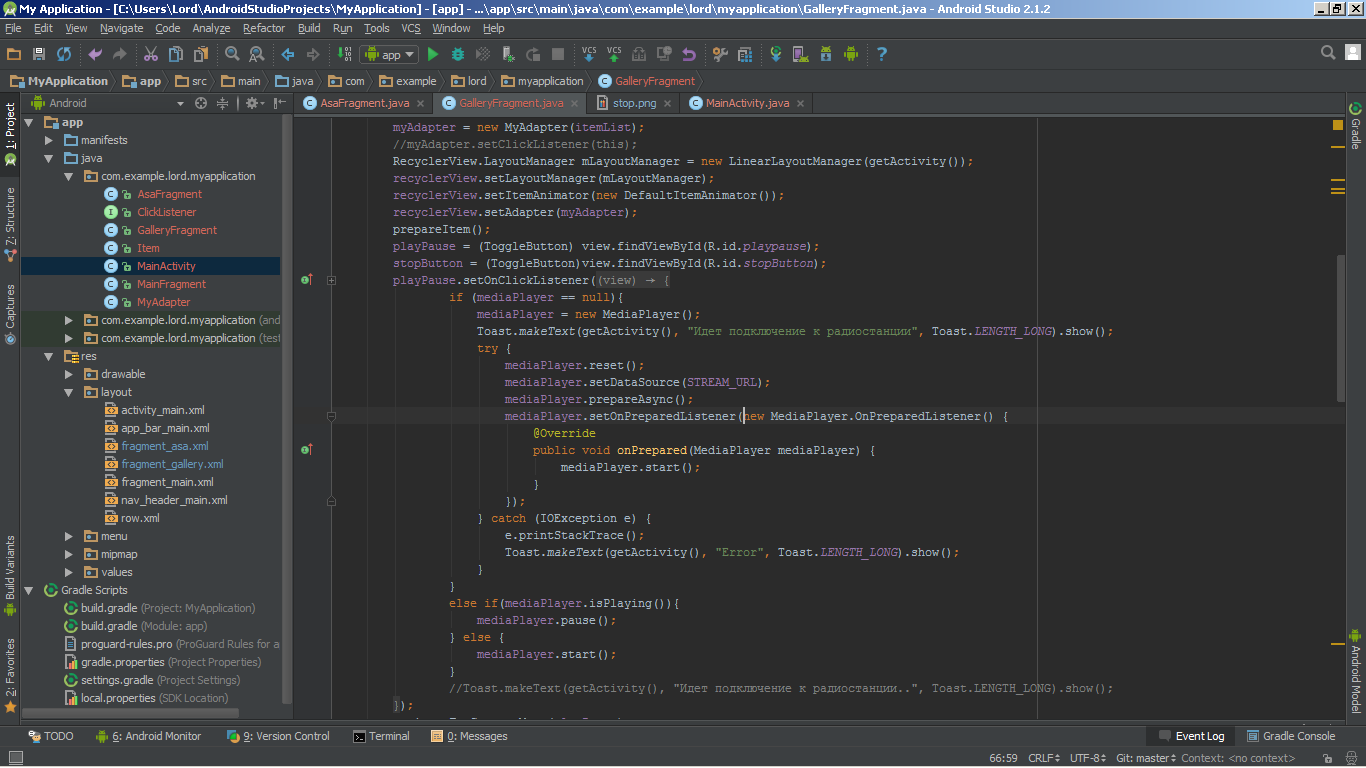Click the blue Help question icon
This screenshot has width=1366, height=768.
click(x=882, y=54)
